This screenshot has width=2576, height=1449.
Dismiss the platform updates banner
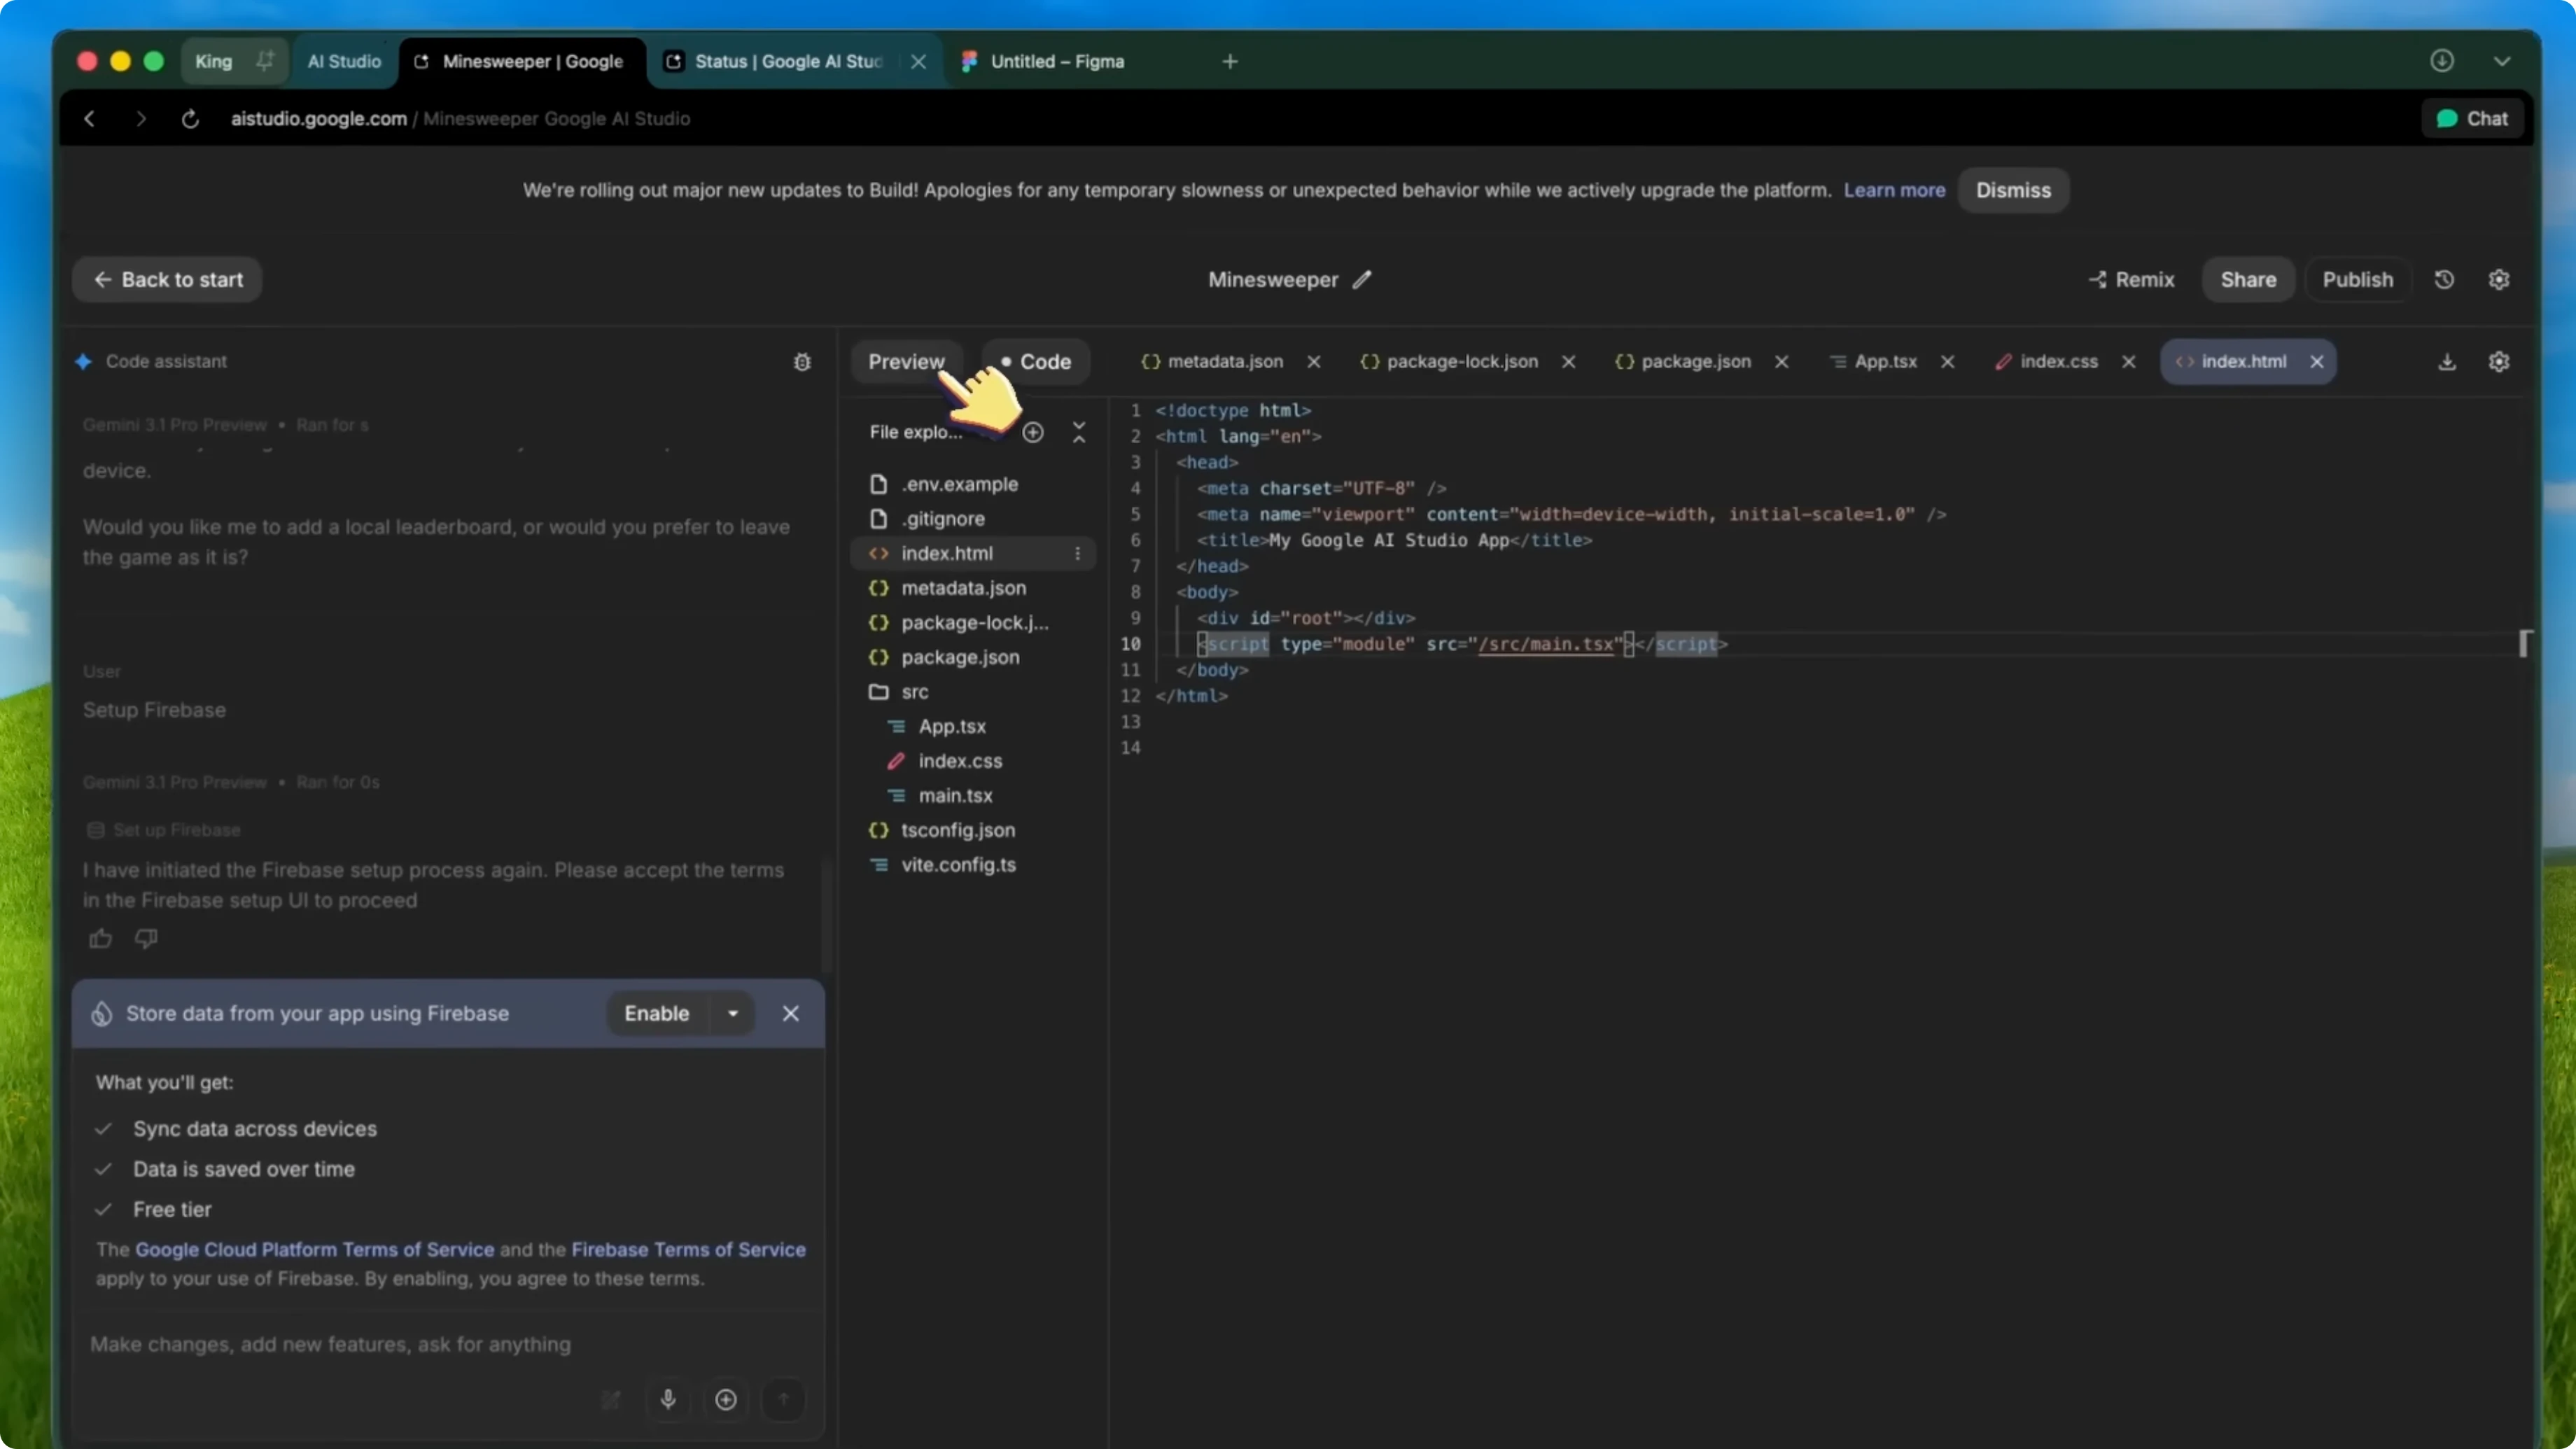pyautogui.click(x=2013, y=190)
